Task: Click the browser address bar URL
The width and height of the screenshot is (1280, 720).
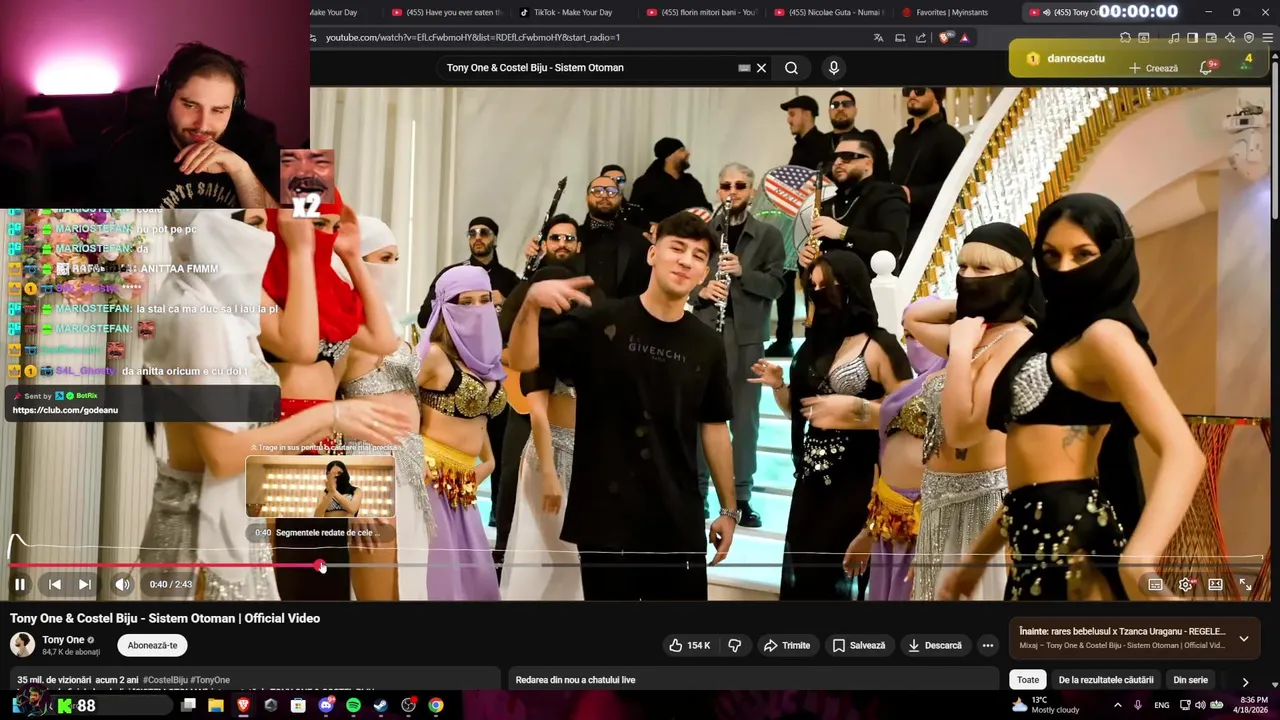Action: point(473,37)
